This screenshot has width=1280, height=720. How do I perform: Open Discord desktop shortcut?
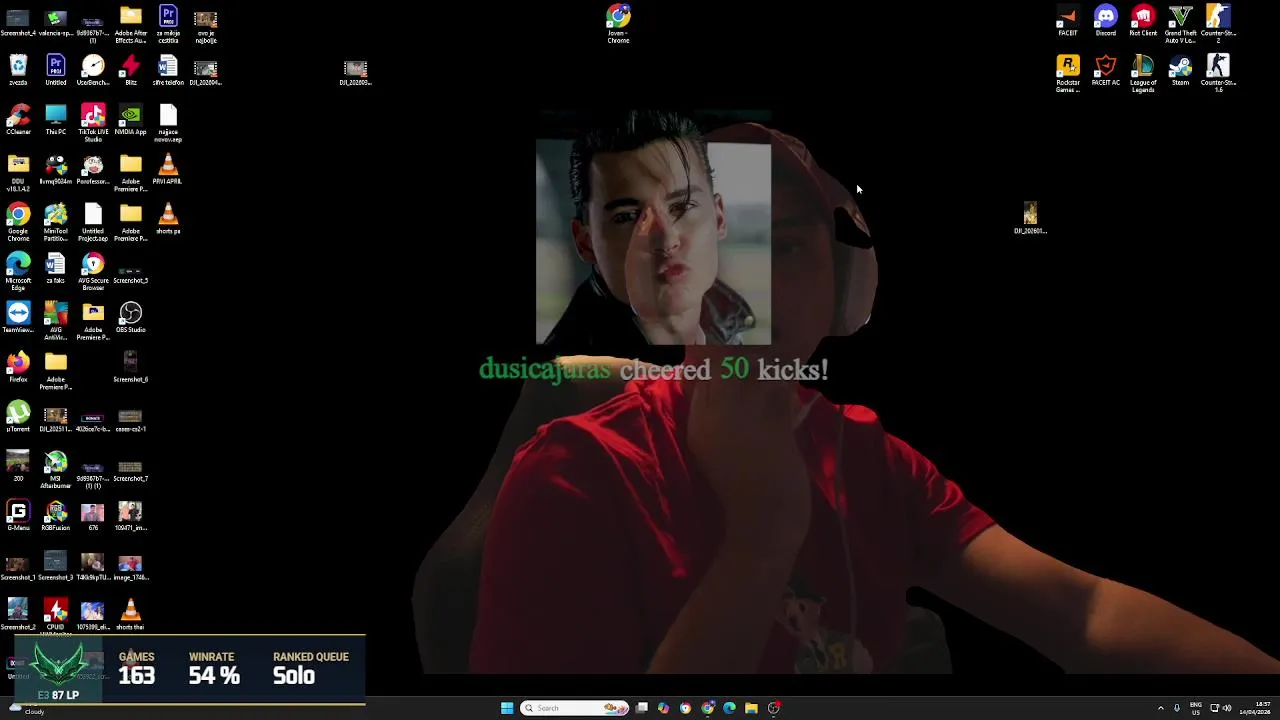(x=1105, y=21)
